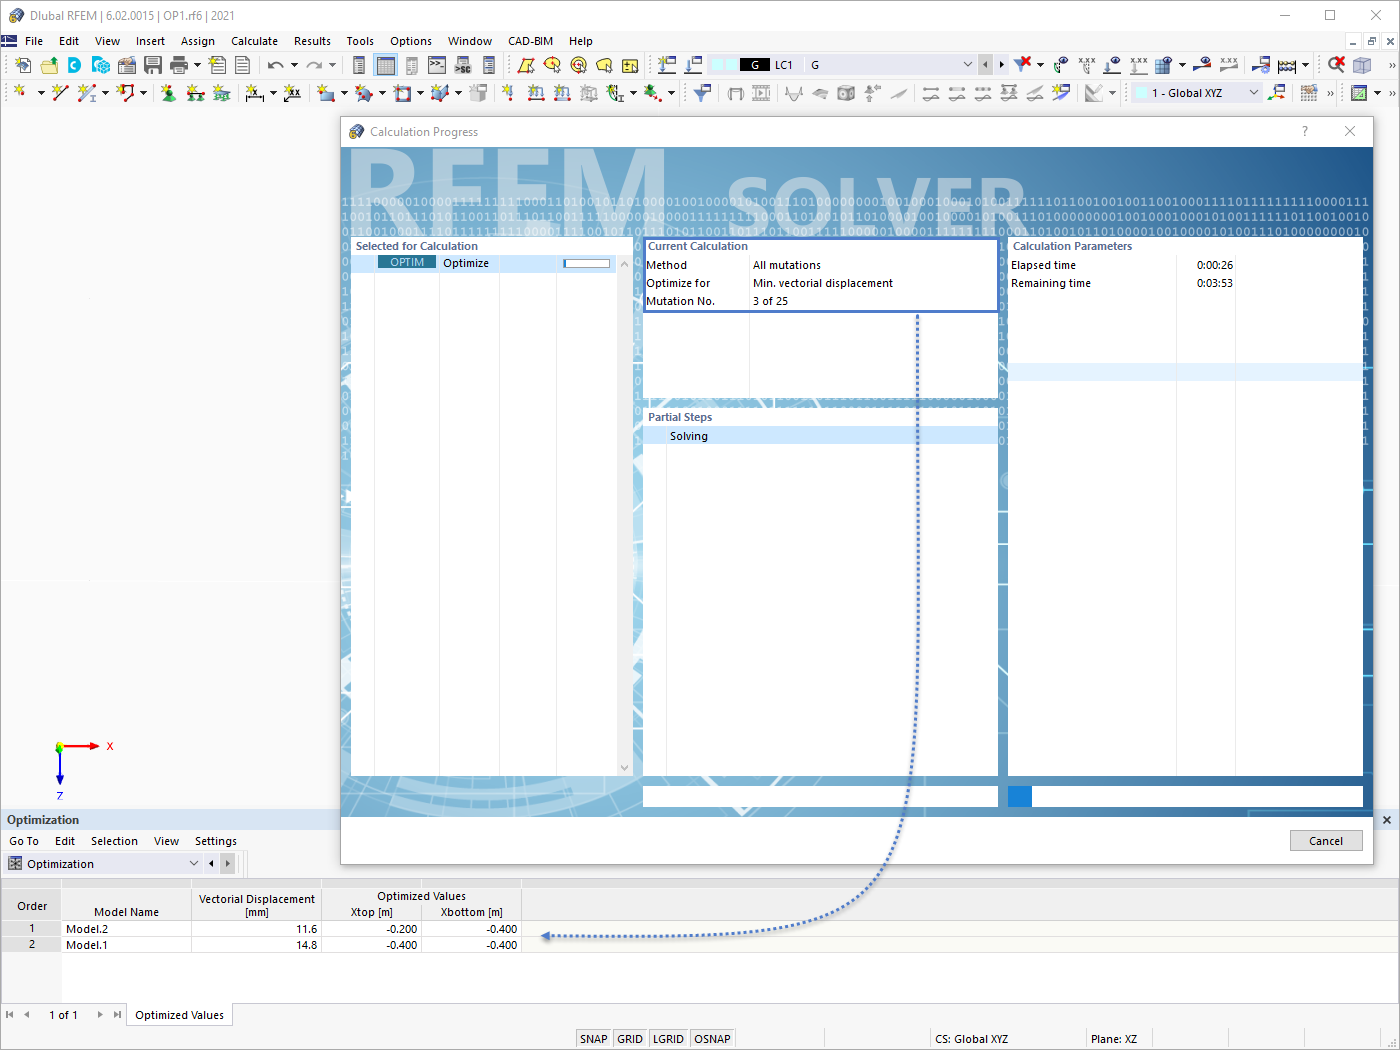
Task: Cancel the running calculation
Action: (x=1326, y=840)
